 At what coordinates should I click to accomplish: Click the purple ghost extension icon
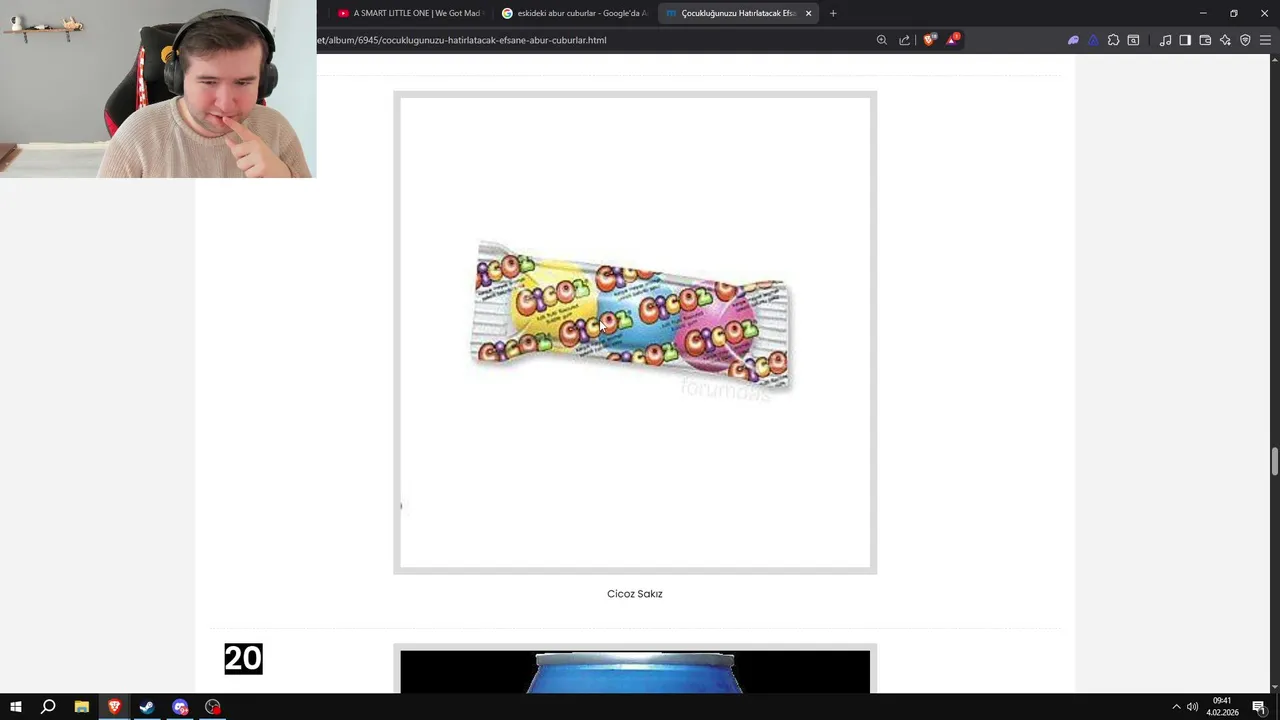1073,40
